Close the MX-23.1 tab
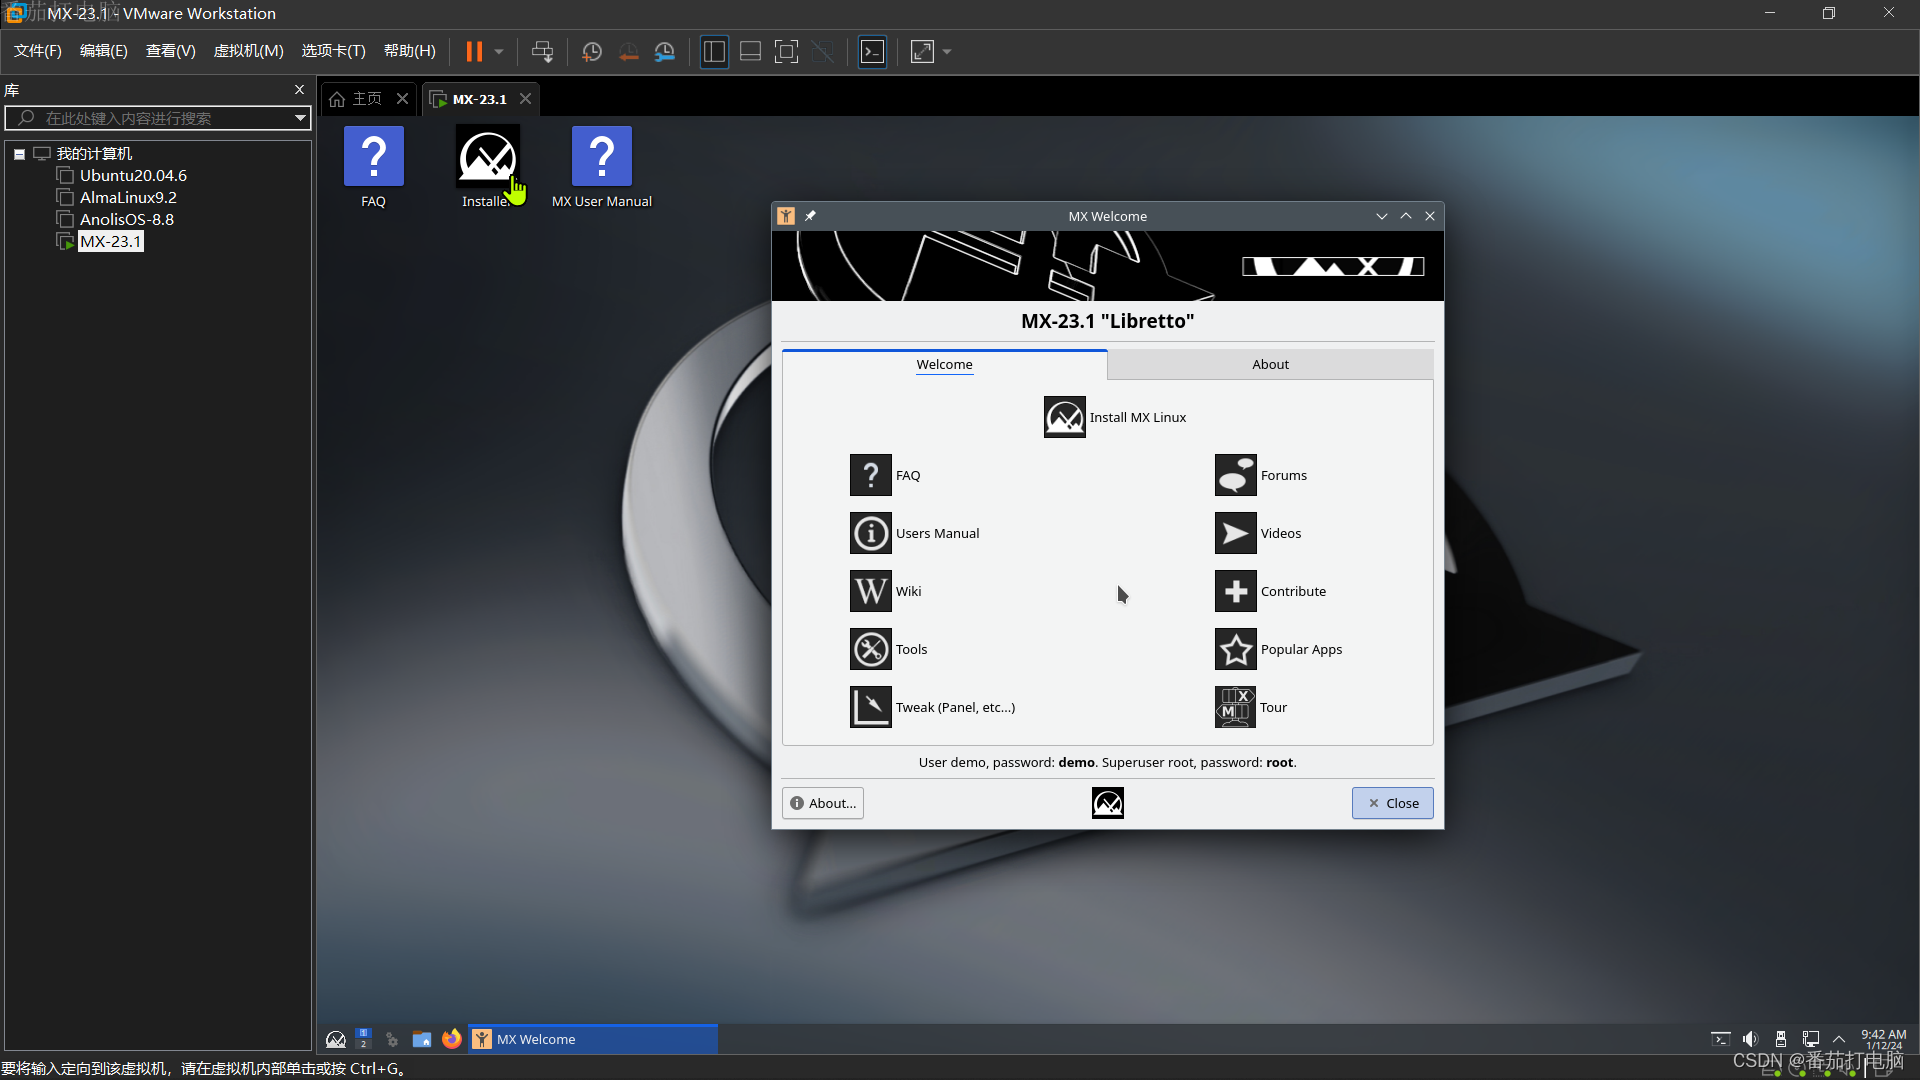This screenshot has width=1920, height=1080. pos(525,99)
